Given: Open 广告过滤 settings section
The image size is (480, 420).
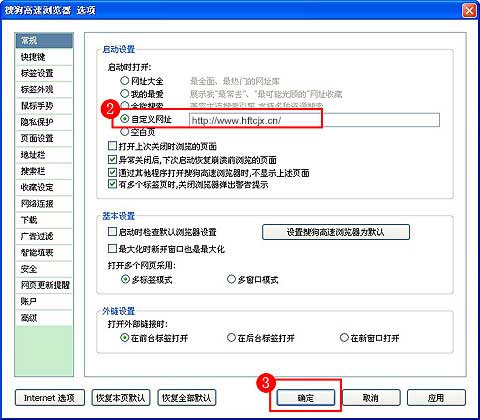Looking at the screenshot, I should pos(44,236).
